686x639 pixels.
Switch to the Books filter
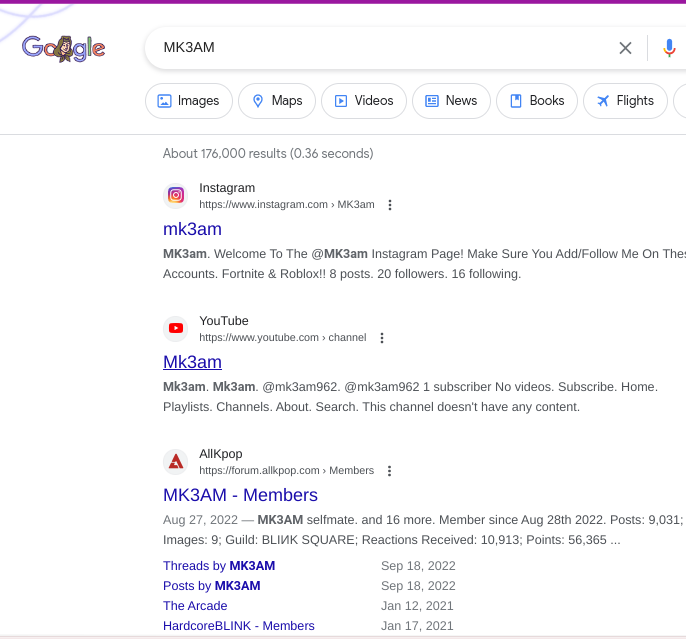537,101
